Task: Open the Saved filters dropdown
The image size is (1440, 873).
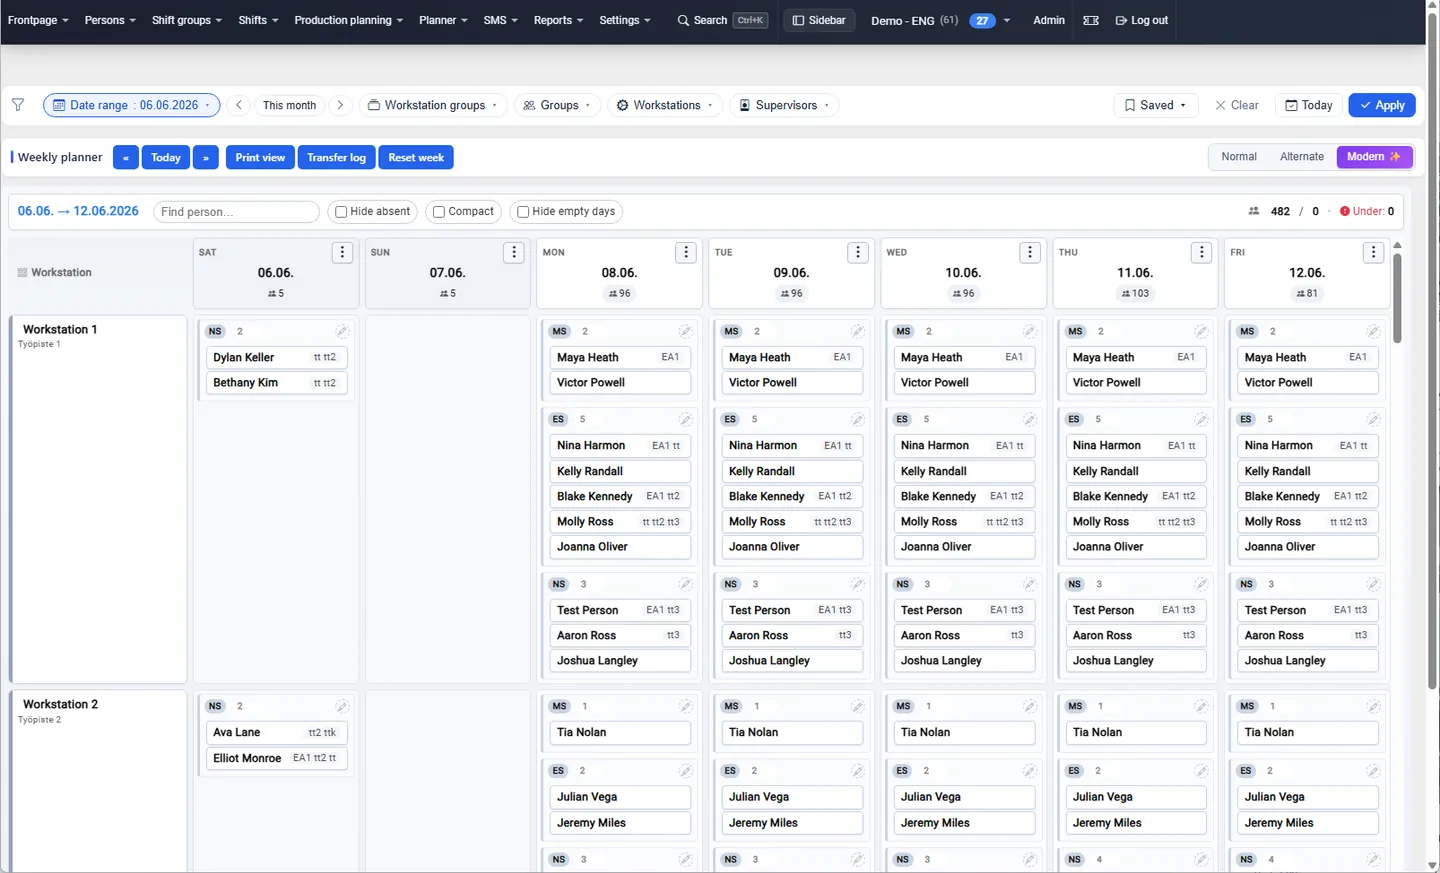Action: point(1155,105)
